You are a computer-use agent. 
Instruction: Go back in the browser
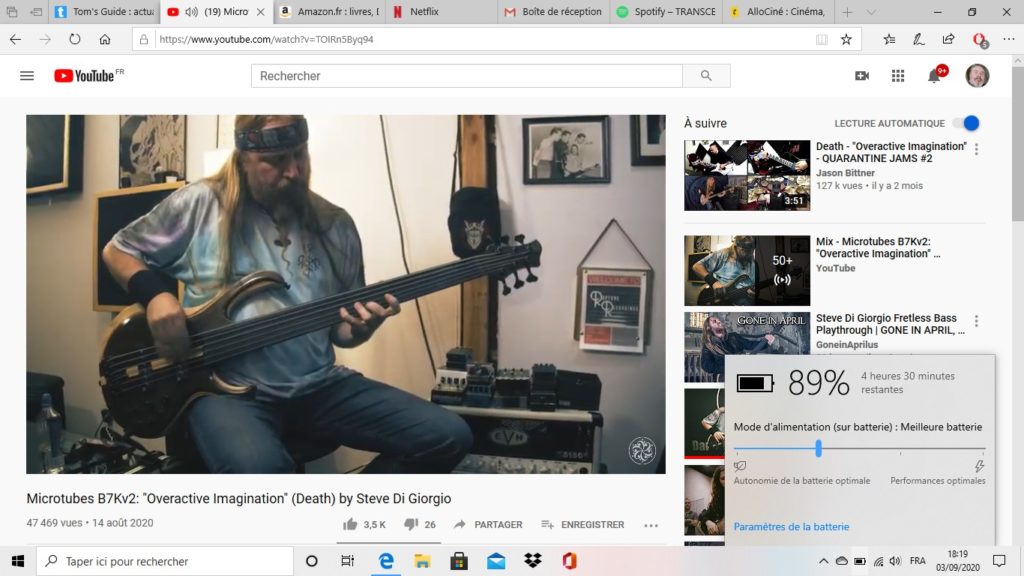(x=15, y=39)
